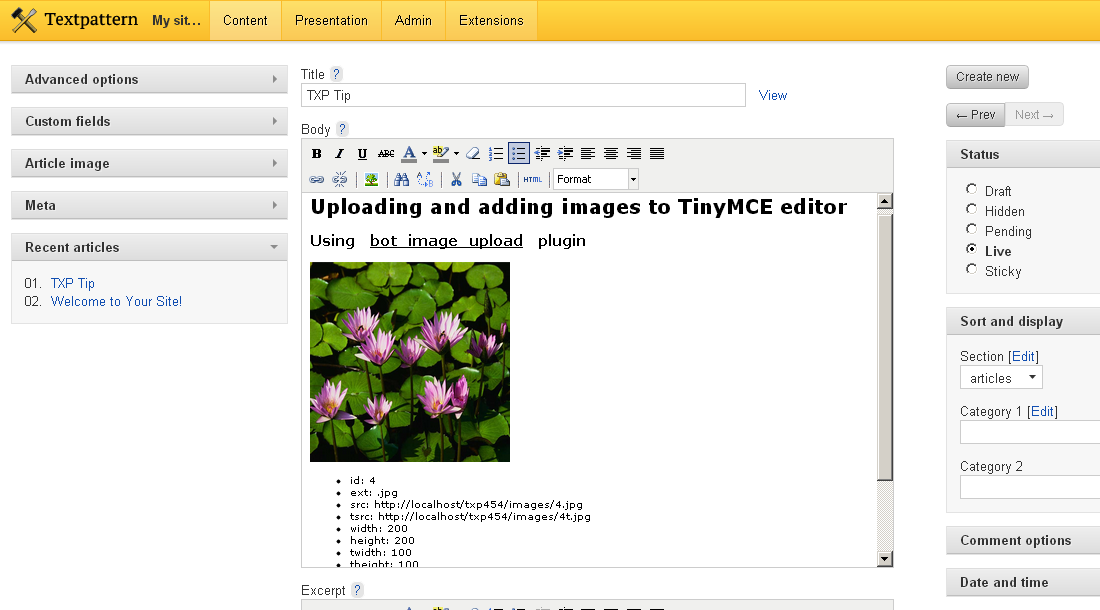Switch to the Presentation tab

click(x=331, y=20)
